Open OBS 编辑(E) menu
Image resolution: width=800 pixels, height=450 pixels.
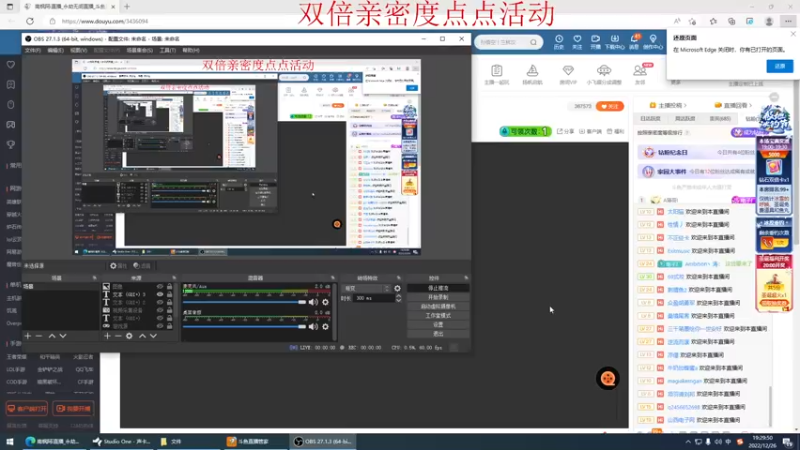tap(56, 51)
